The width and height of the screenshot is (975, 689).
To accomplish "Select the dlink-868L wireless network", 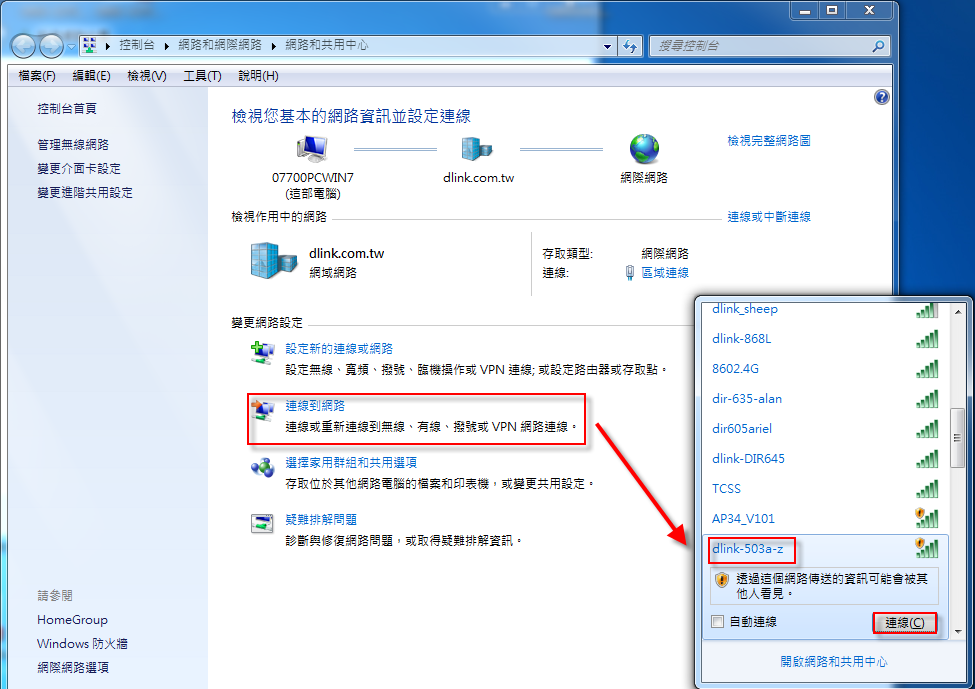I will tap(741, 339).
